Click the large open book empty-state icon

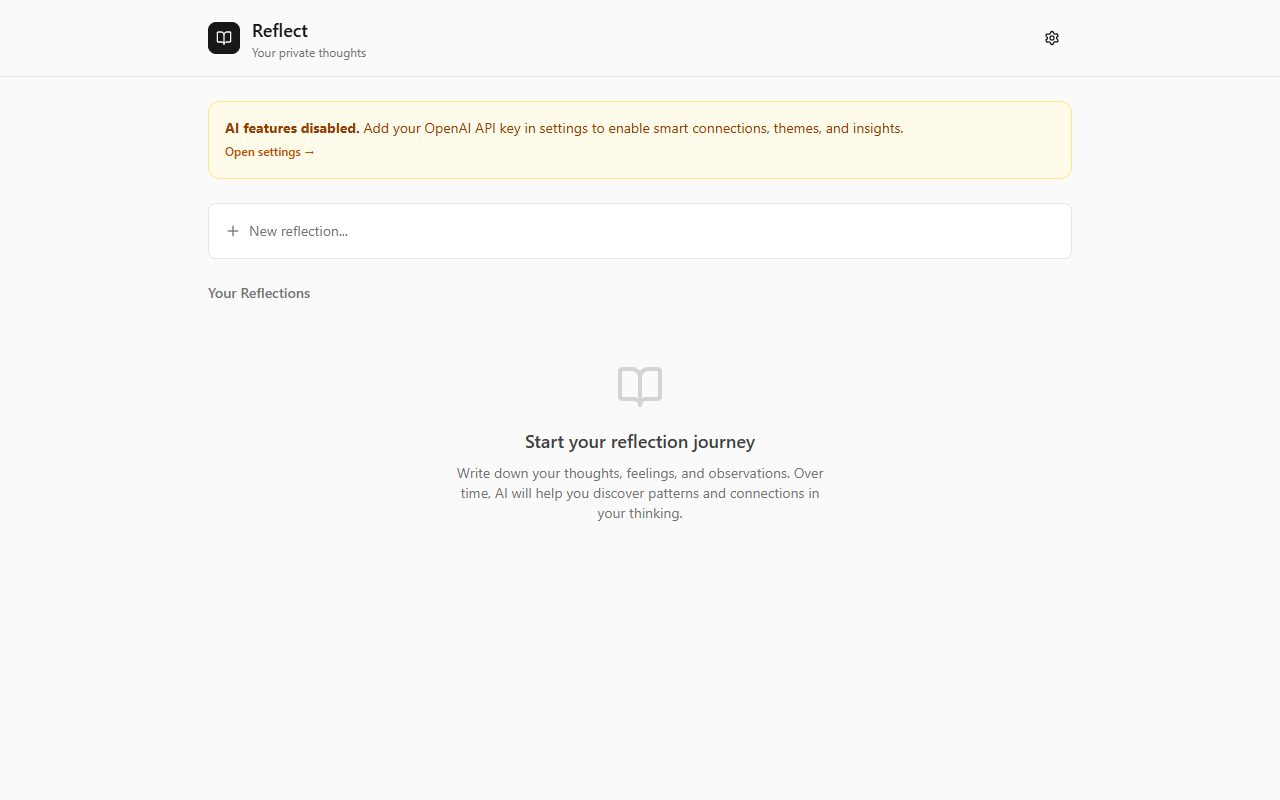pyautogui.click(x=640, y=386)
